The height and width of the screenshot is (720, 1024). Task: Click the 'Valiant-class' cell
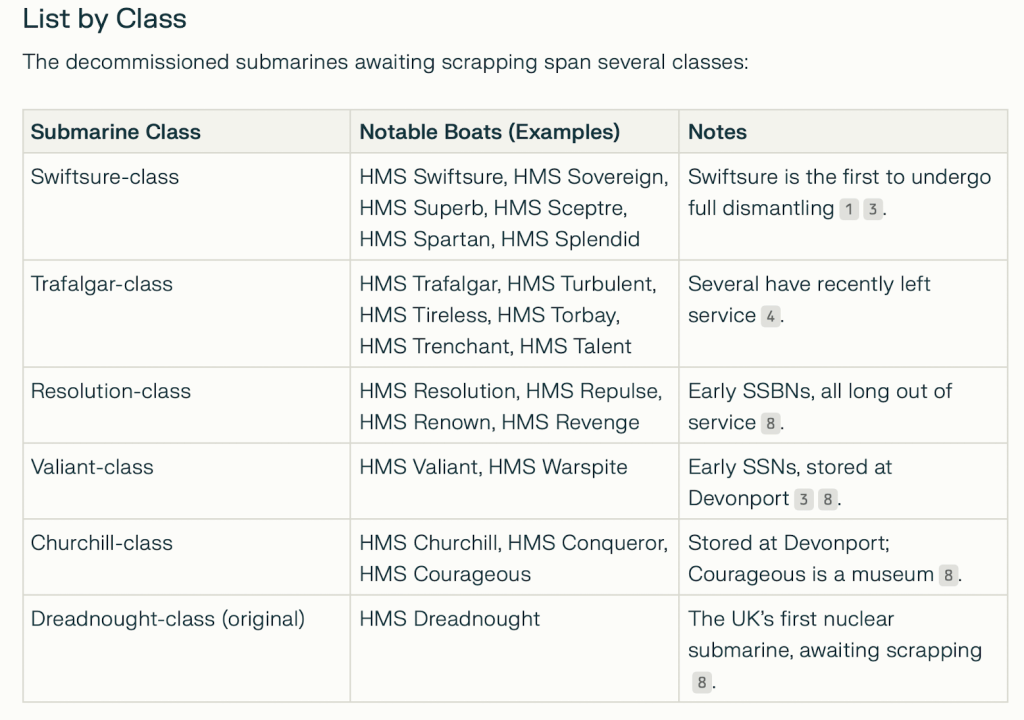coord(92,467)
